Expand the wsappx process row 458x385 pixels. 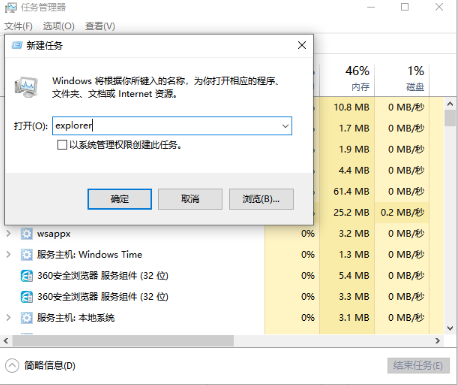tap(9, 234)
